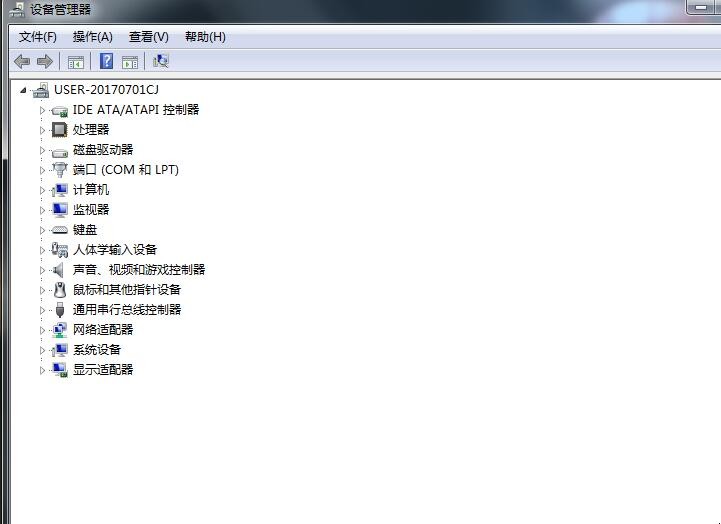Select the 声音、视频和游戏控制器 speaker icon

click(60, 270)
